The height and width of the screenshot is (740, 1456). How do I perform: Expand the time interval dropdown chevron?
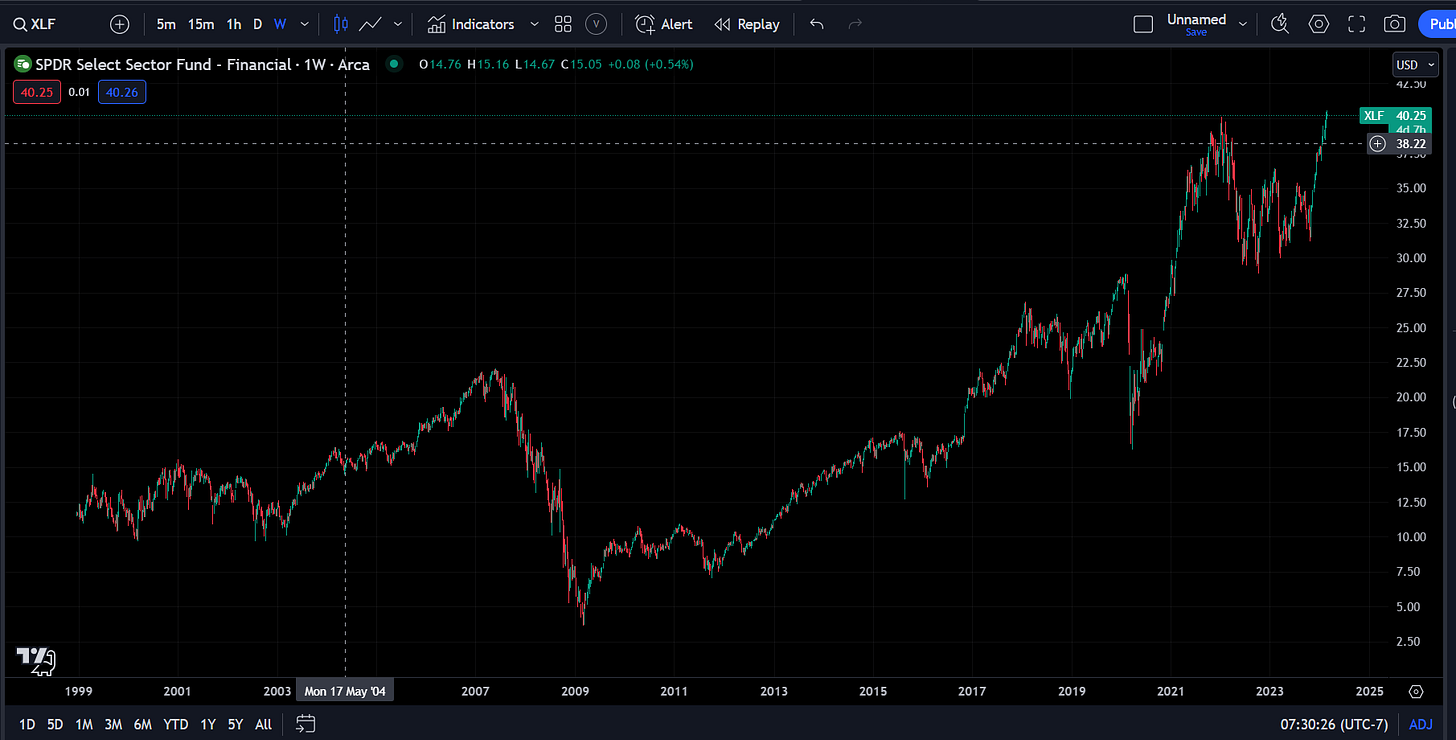coord(305,24)
